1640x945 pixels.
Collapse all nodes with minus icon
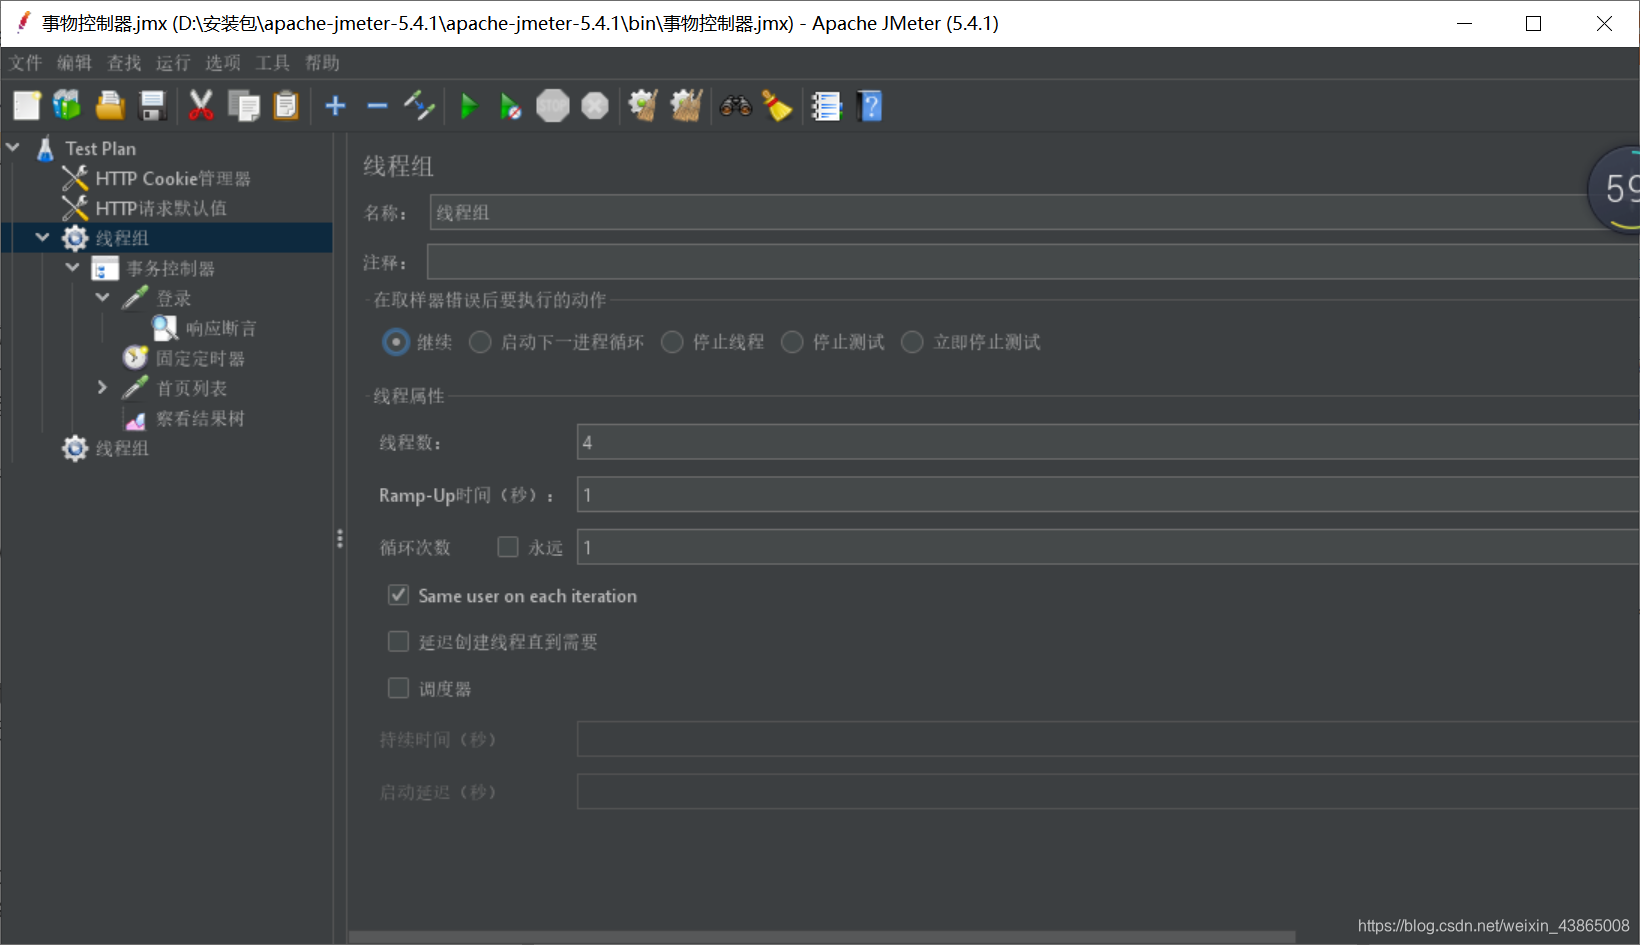[377, 106]
